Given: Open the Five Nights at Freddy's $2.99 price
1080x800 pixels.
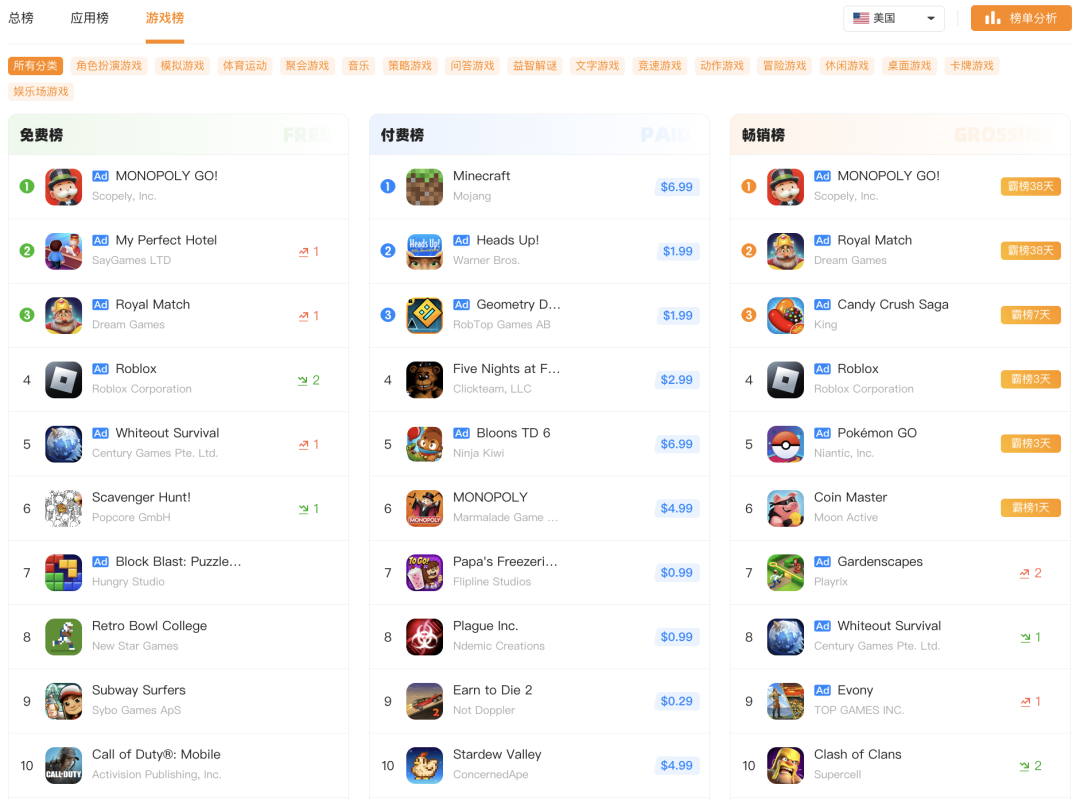Looking at the screenshot, I should tap(676, 380).
